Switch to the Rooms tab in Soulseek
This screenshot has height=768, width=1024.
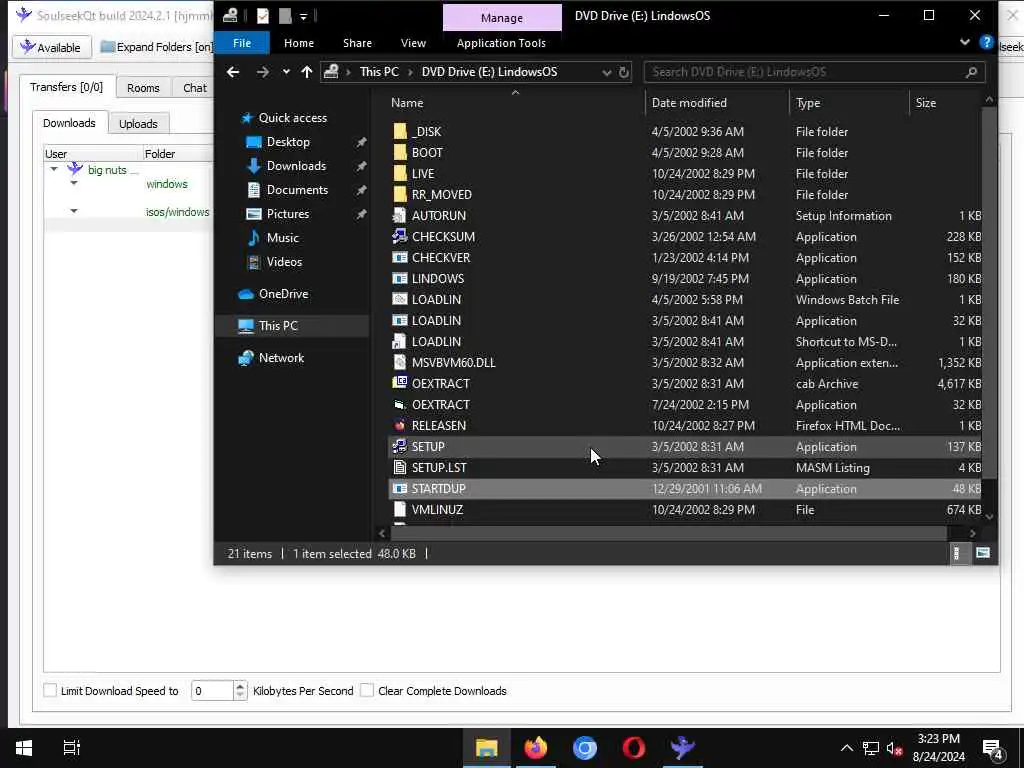tap(143, 88)
